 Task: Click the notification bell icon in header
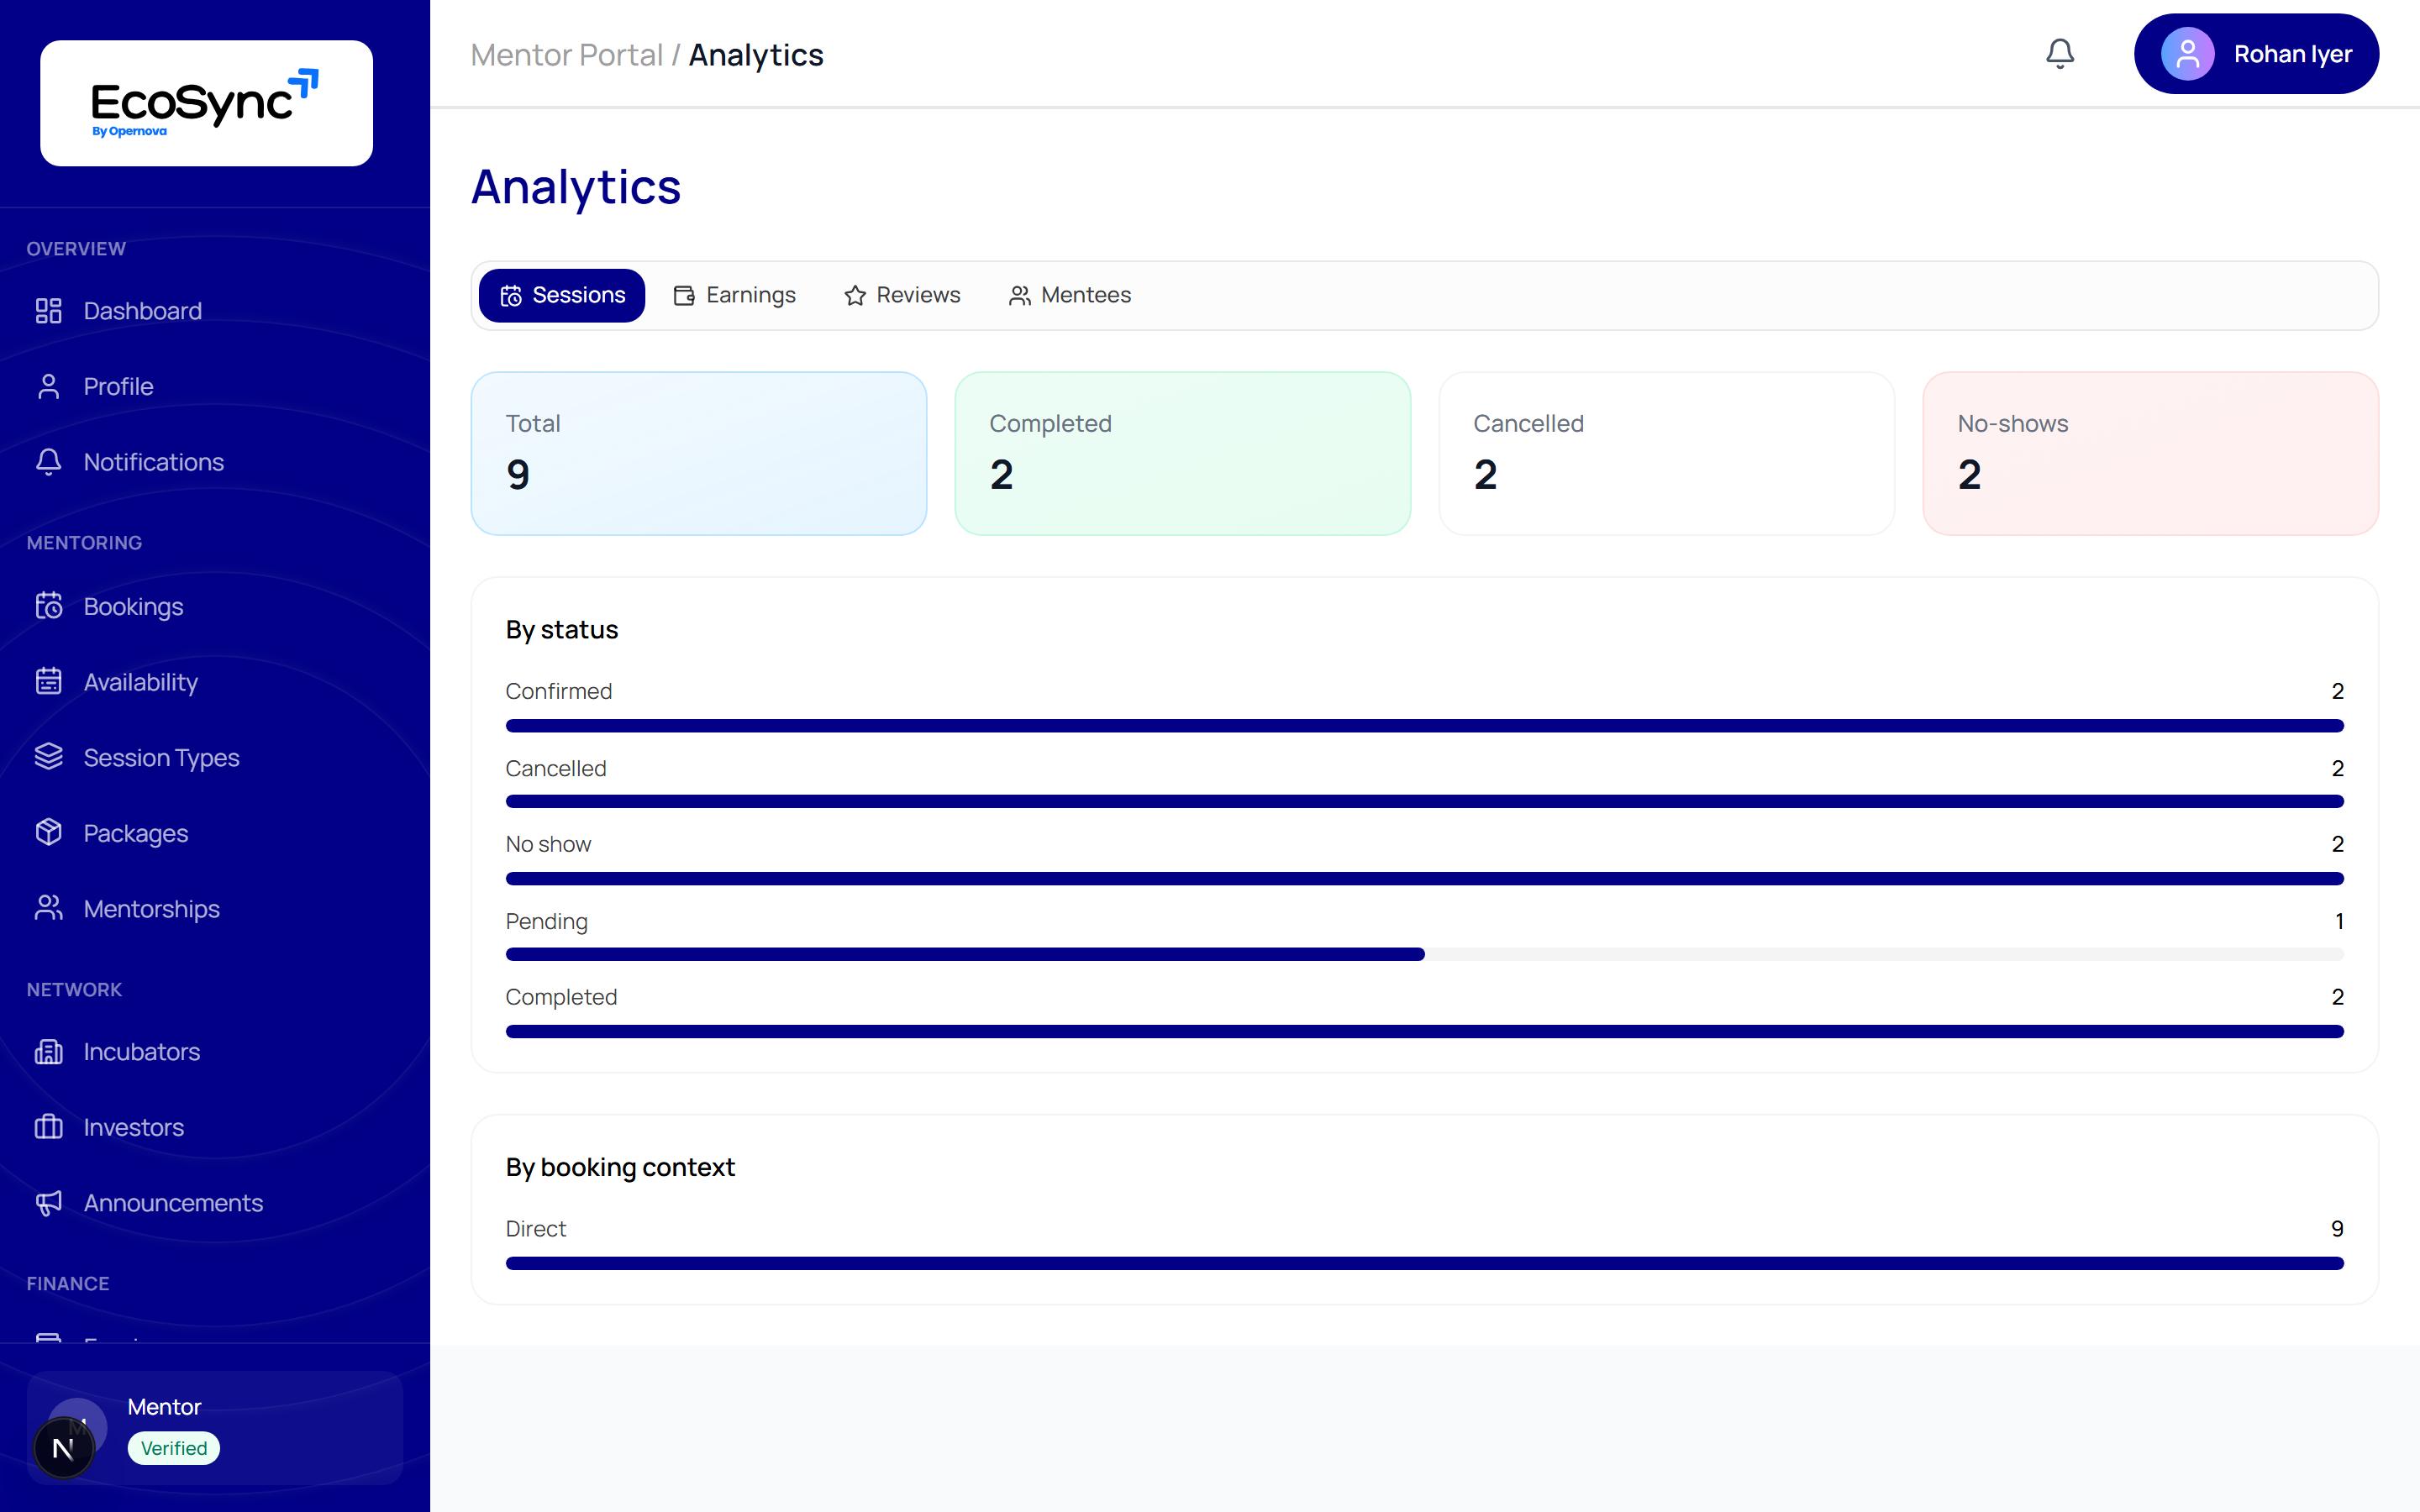(2059, 54)
